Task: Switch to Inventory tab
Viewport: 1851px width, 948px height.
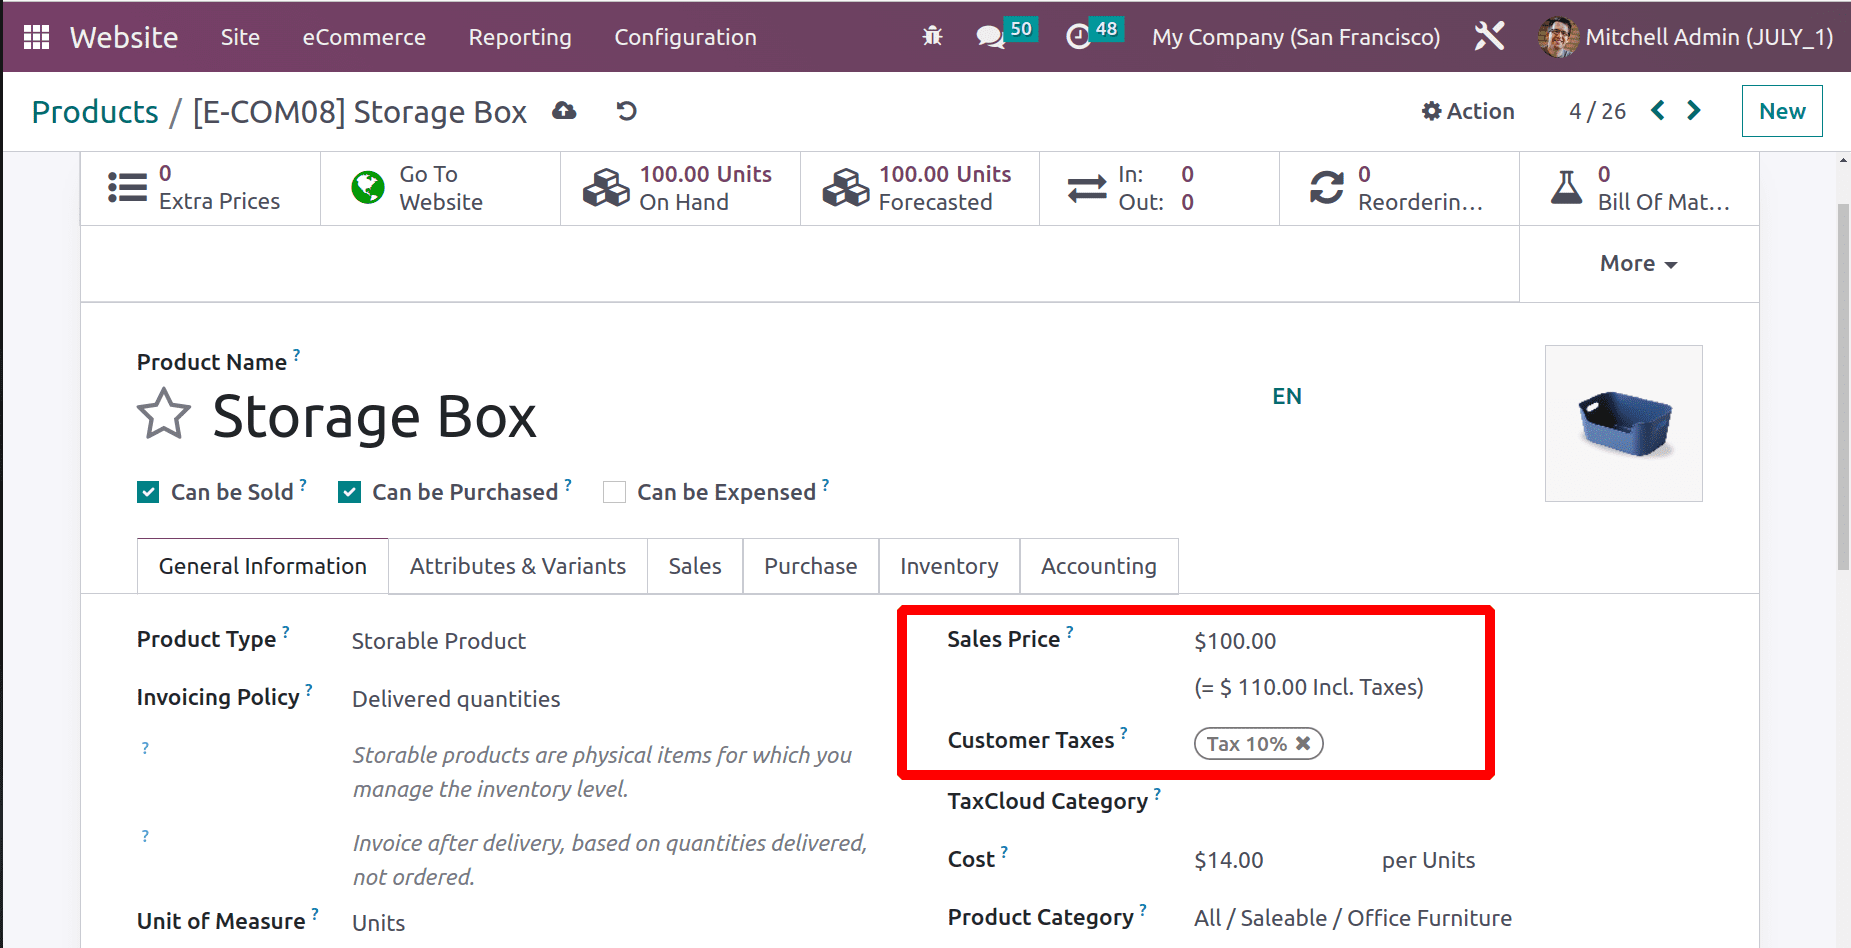Action: click(949, 566)
